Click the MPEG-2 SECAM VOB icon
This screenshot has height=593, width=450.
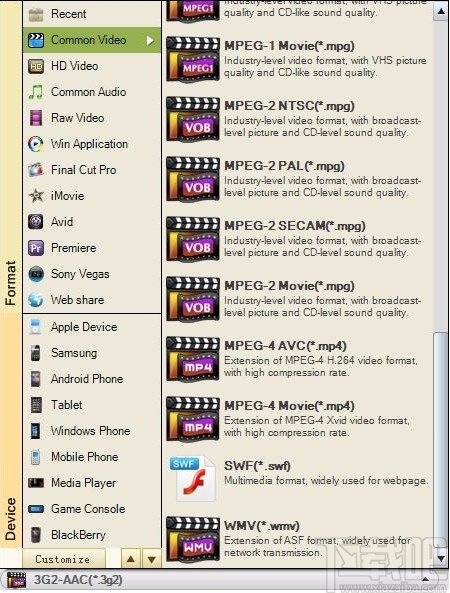point(193,239)
